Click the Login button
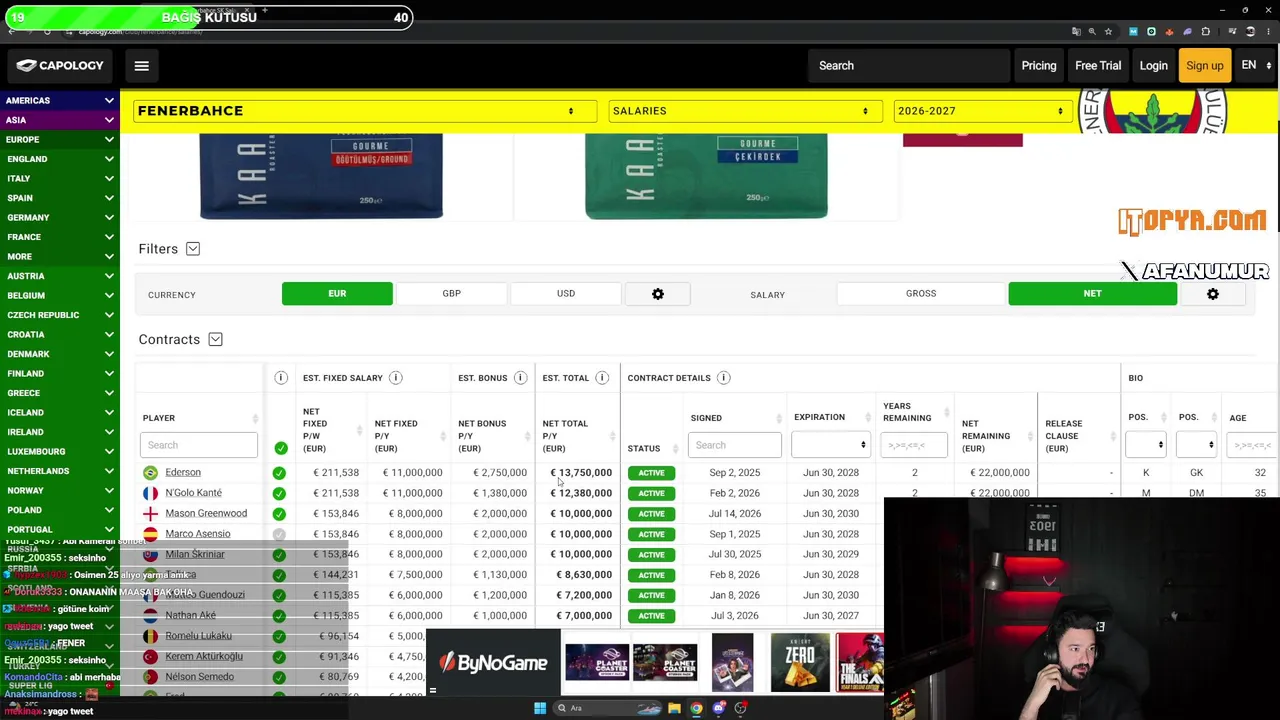The image size is (1280, 720). click(x=1153, y=66)
